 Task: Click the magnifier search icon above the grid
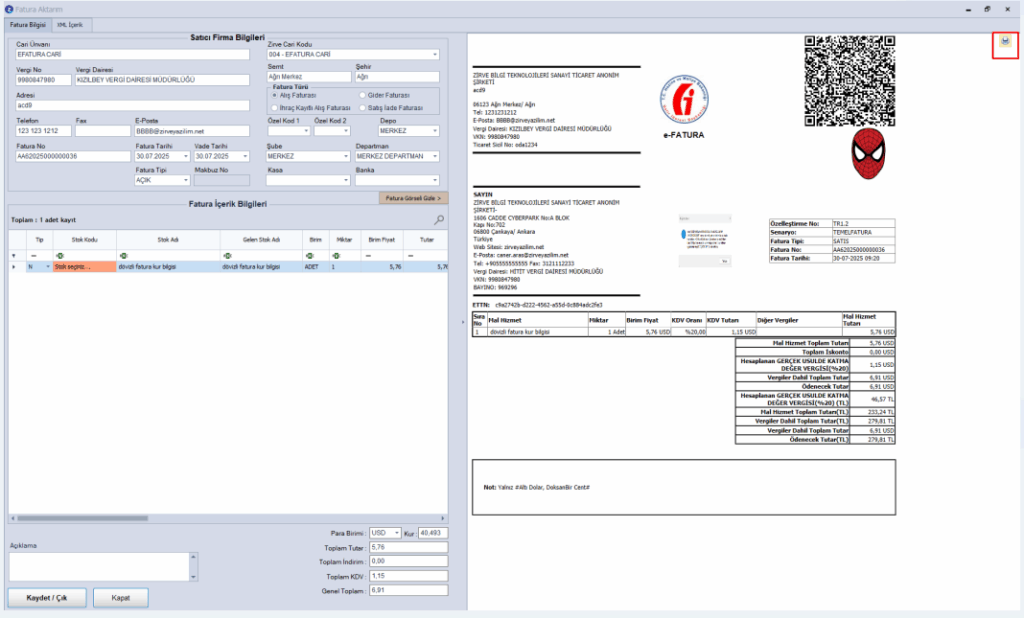(x=439, y=220)
